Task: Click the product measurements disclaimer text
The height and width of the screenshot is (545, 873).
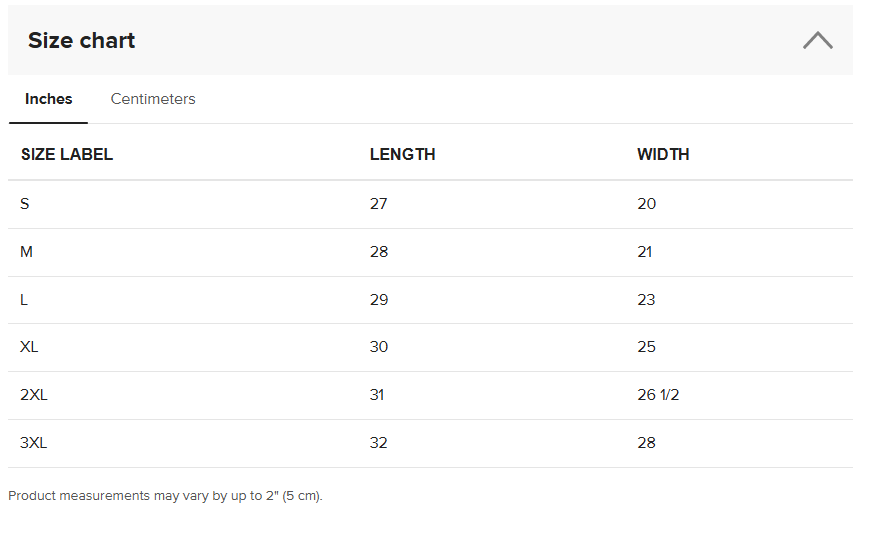Action: [165, 496]
